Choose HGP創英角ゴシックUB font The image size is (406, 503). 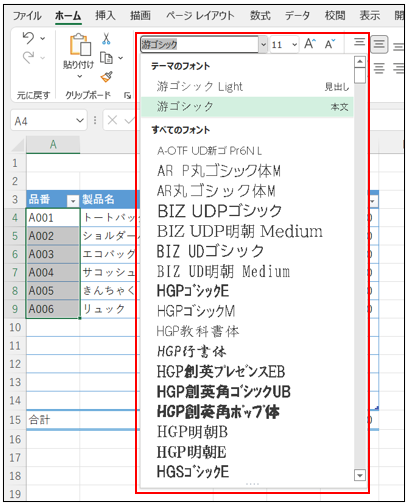247,391
